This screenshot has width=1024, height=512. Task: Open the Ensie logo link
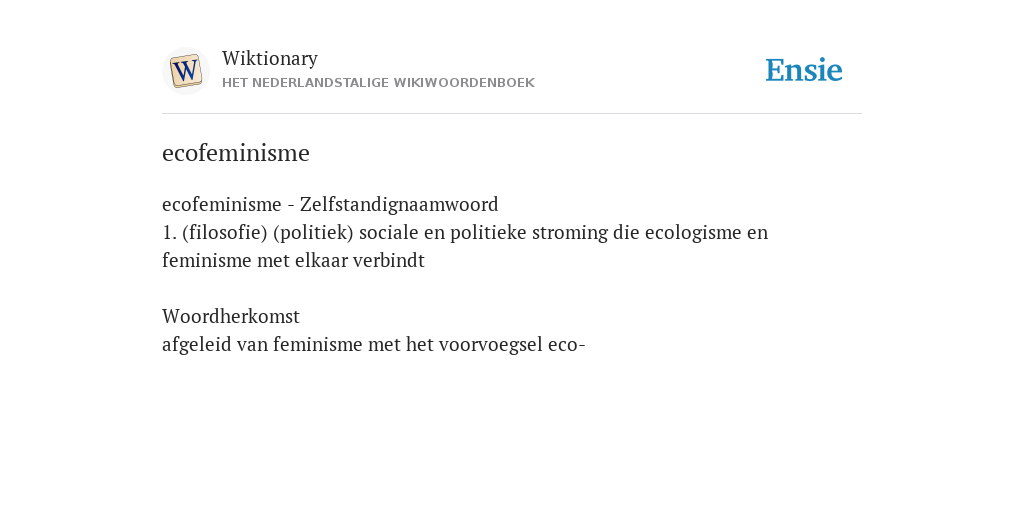[x=803, y=70]
